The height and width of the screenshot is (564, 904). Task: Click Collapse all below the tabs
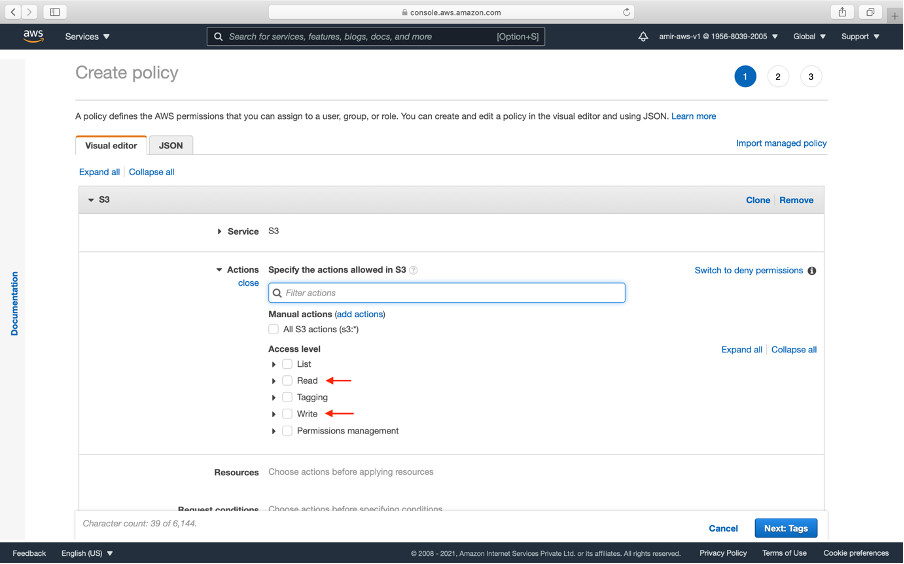coord(152,172)
